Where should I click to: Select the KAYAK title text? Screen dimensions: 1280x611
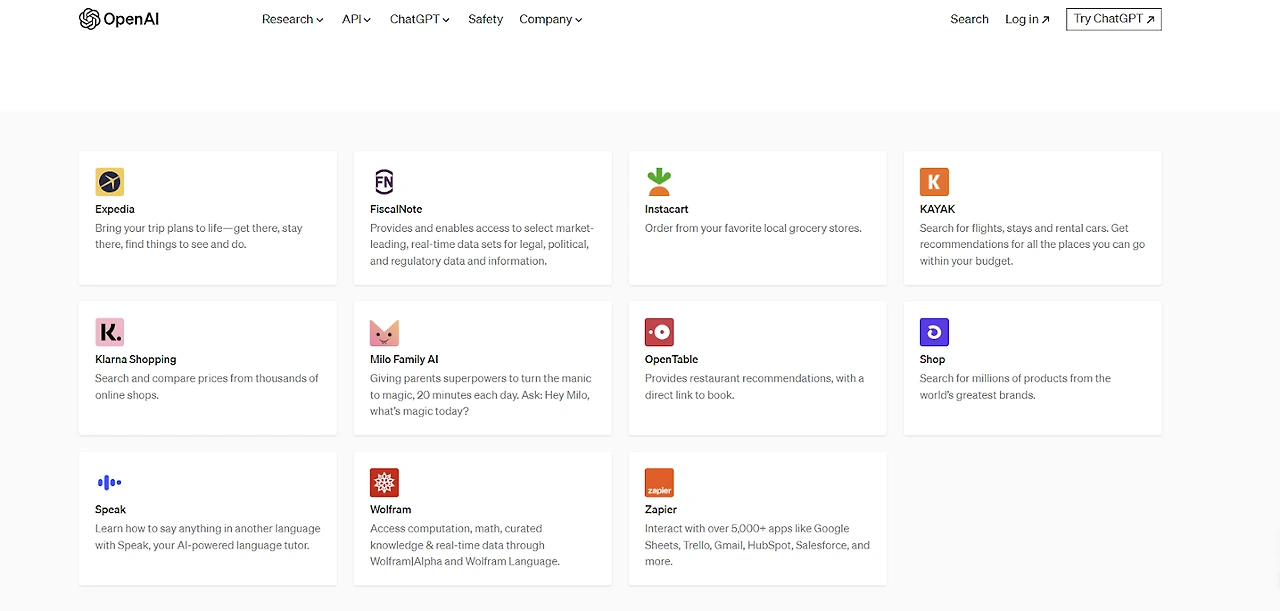coord(937,209)
